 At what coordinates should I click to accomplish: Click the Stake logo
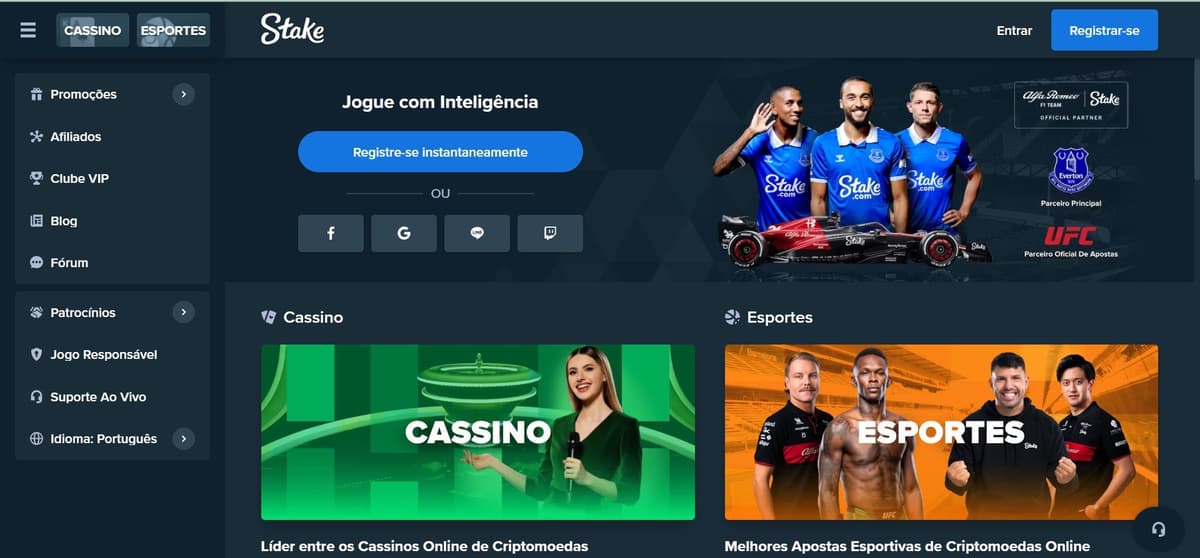coord(292,29)
